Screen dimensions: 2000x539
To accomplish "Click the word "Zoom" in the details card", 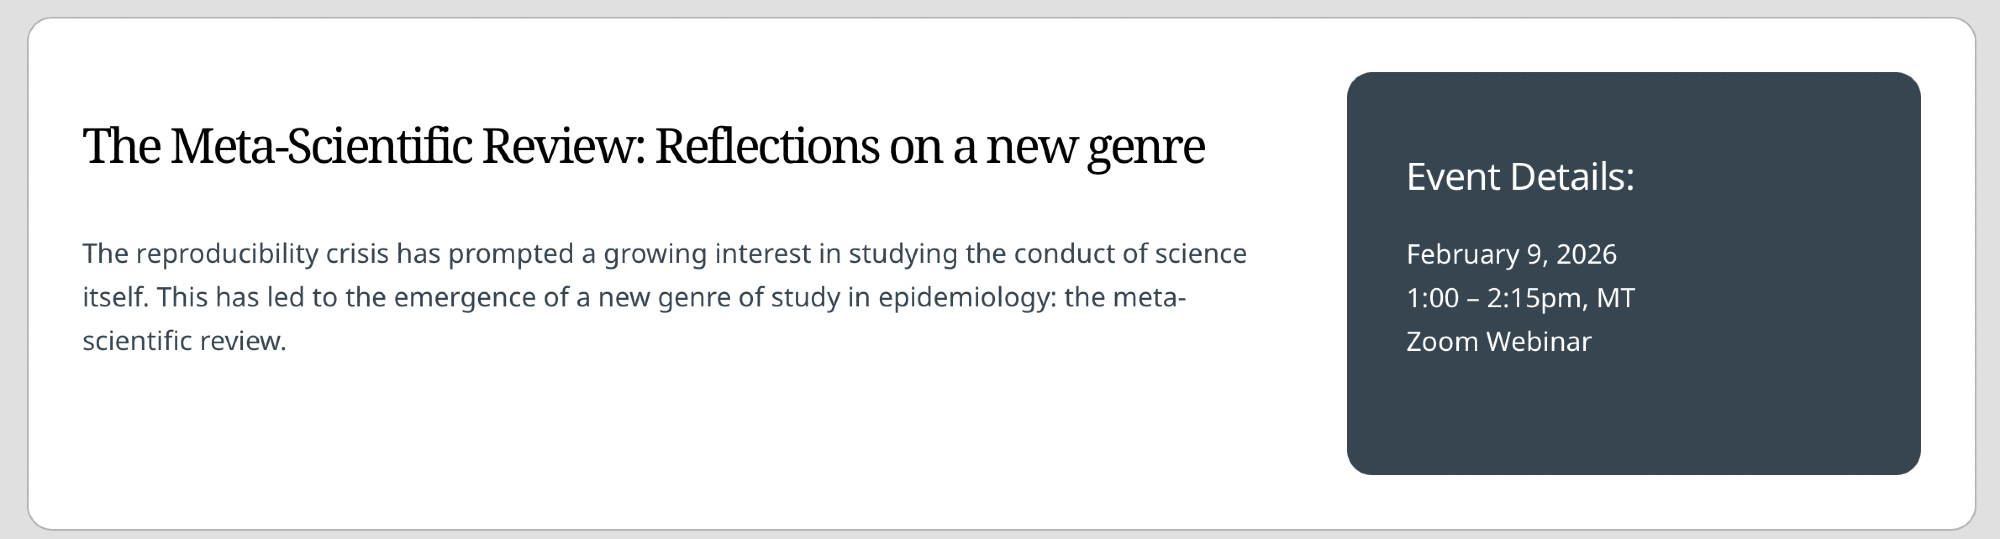I will [1441, 342].
